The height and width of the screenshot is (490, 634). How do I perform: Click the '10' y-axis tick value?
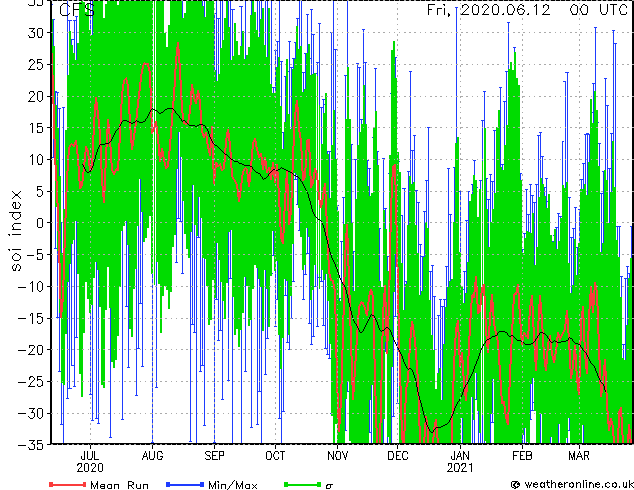(36, 160)
